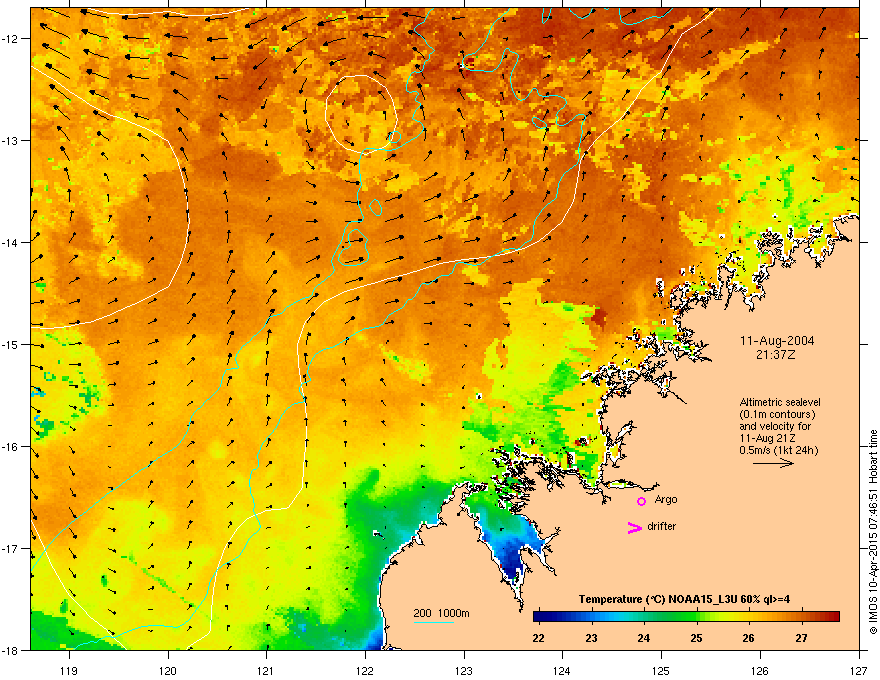
Task: Click the latitude '-17' axis label
Action: [x=11, y=548]
